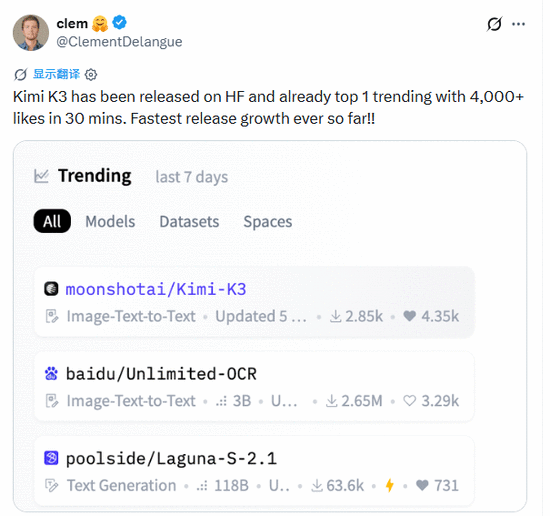
Task: Open the three-dot more options menu
Action: point(518,24)
